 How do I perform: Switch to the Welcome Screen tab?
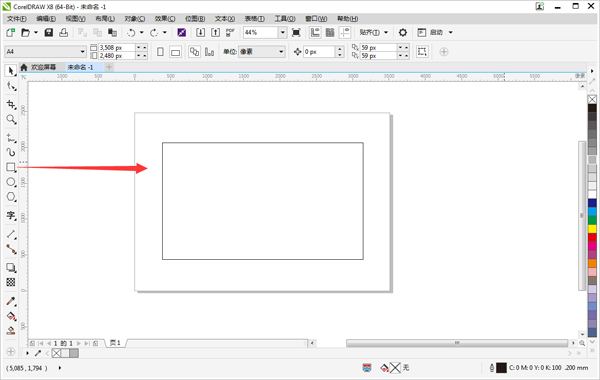[43, 67]
